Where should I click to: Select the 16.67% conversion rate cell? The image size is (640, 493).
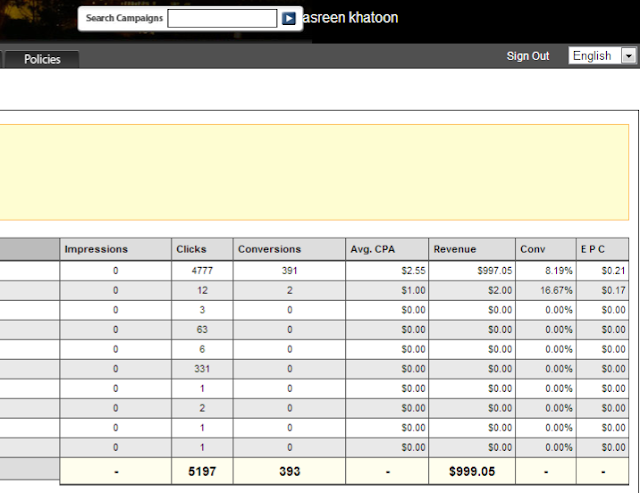(x=546, y=290)
